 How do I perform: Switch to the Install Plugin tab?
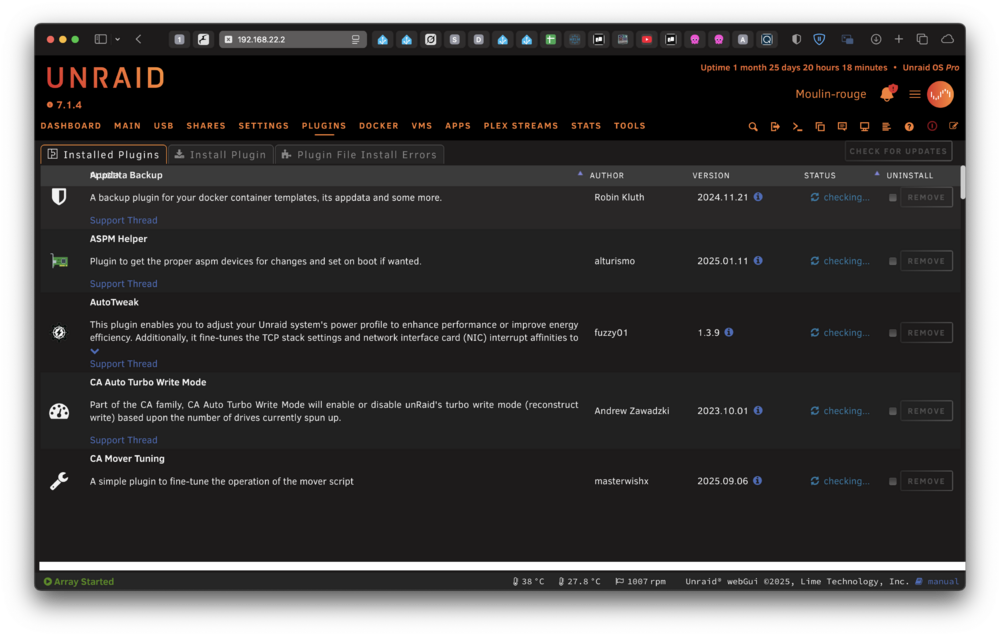221,154
